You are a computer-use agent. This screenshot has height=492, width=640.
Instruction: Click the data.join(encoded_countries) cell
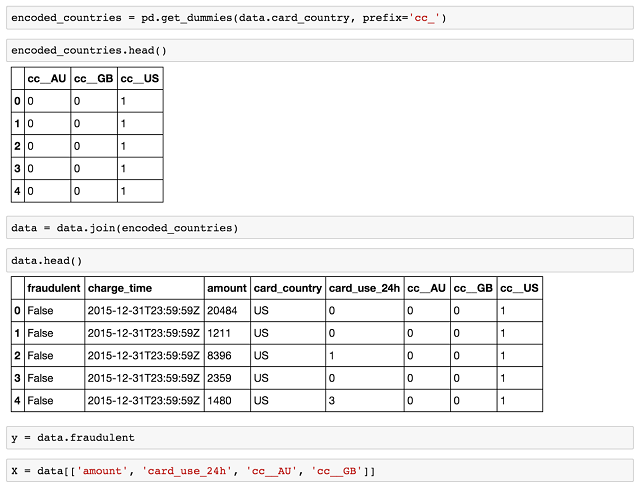[320, 228]
